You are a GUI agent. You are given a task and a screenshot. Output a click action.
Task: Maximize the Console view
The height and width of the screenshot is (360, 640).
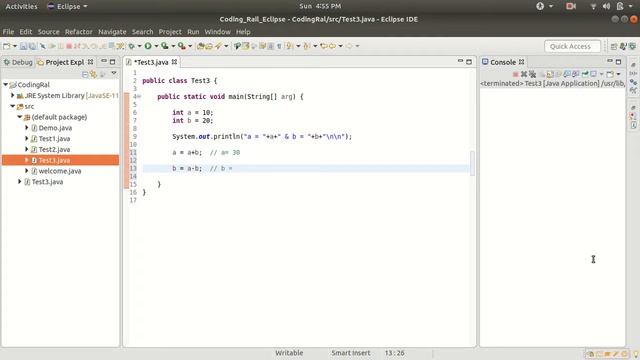[618, 62]
